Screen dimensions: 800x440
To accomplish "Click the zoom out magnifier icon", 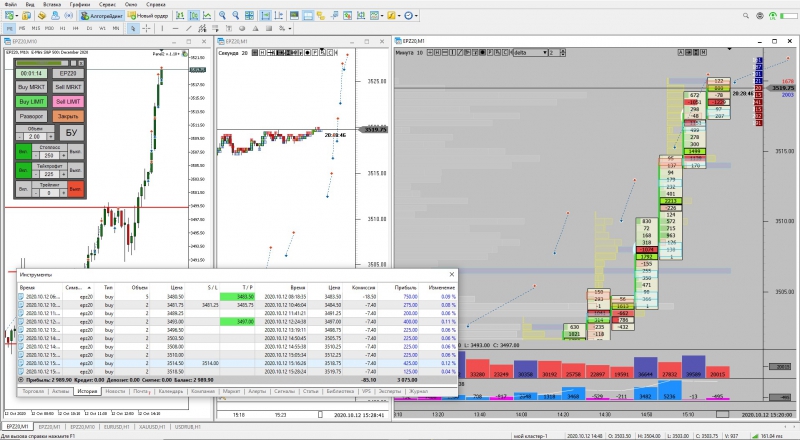I will (236, 16).
